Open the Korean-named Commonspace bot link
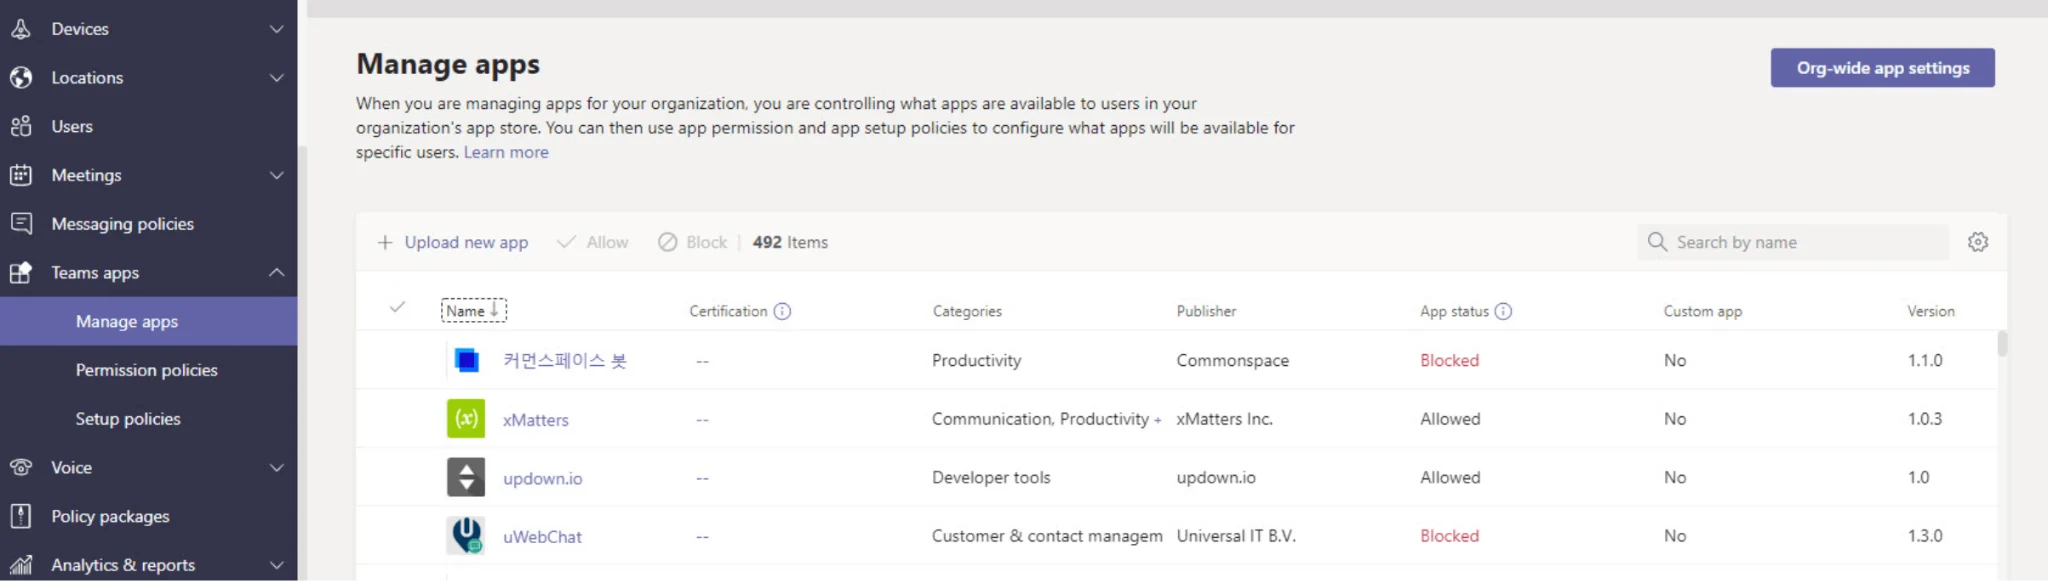 (x=564, y=361)
